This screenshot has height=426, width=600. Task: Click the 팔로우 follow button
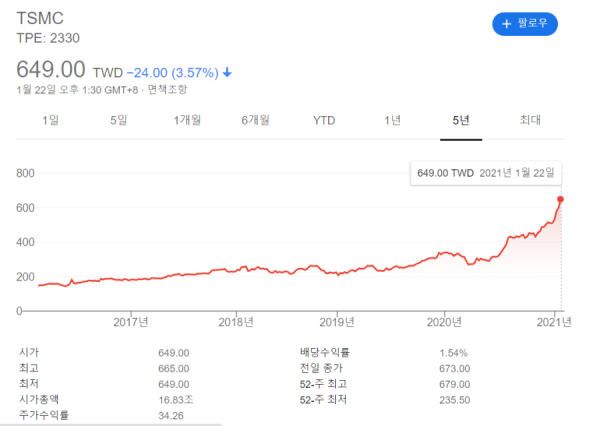click(x=524, y=23)
